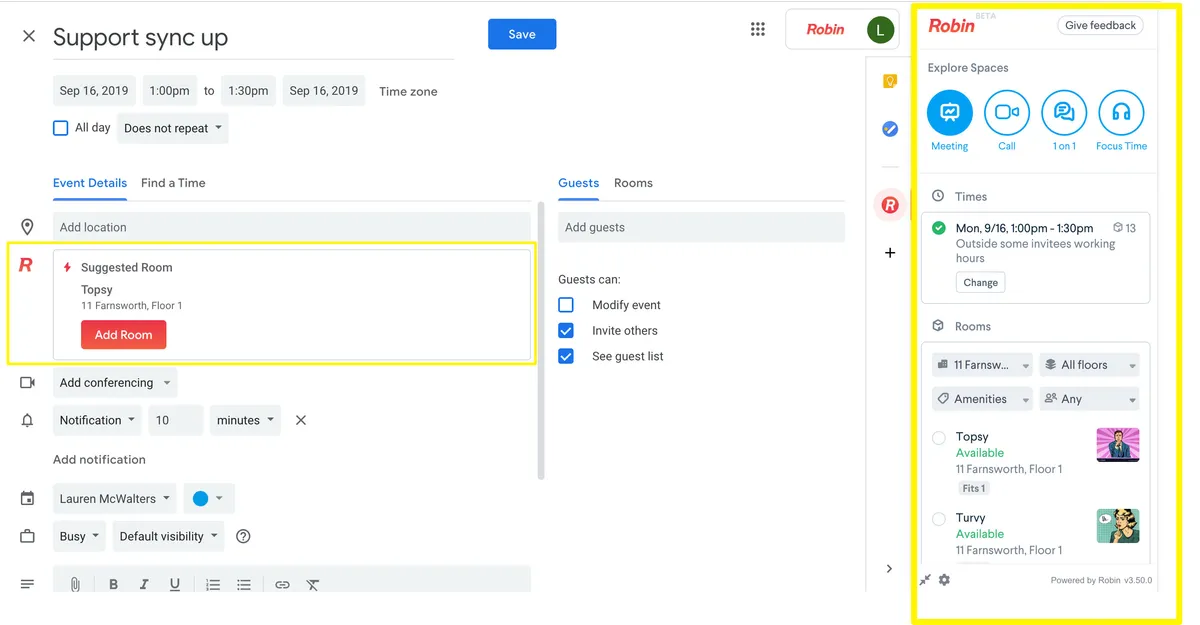Open the Notification type dropdown

click(97, 420)
